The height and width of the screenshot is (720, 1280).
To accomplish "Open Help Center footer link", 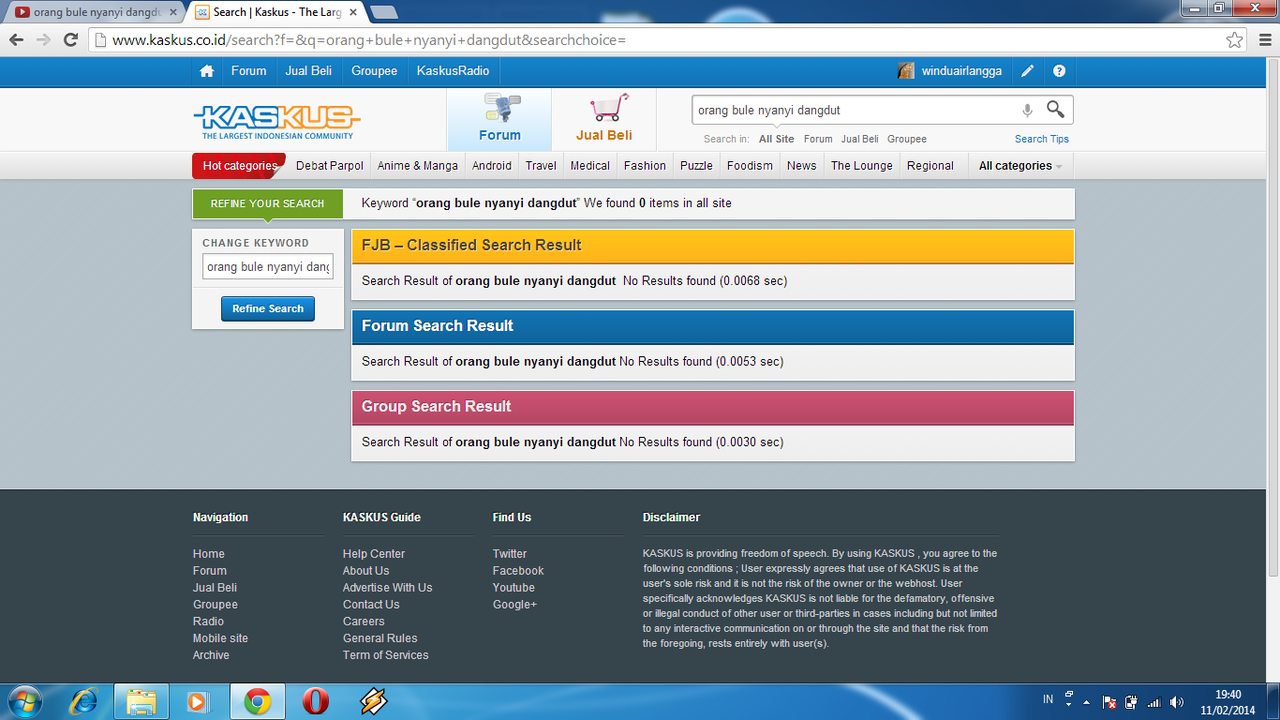I will pyautogui.click(x=374, y=554).
